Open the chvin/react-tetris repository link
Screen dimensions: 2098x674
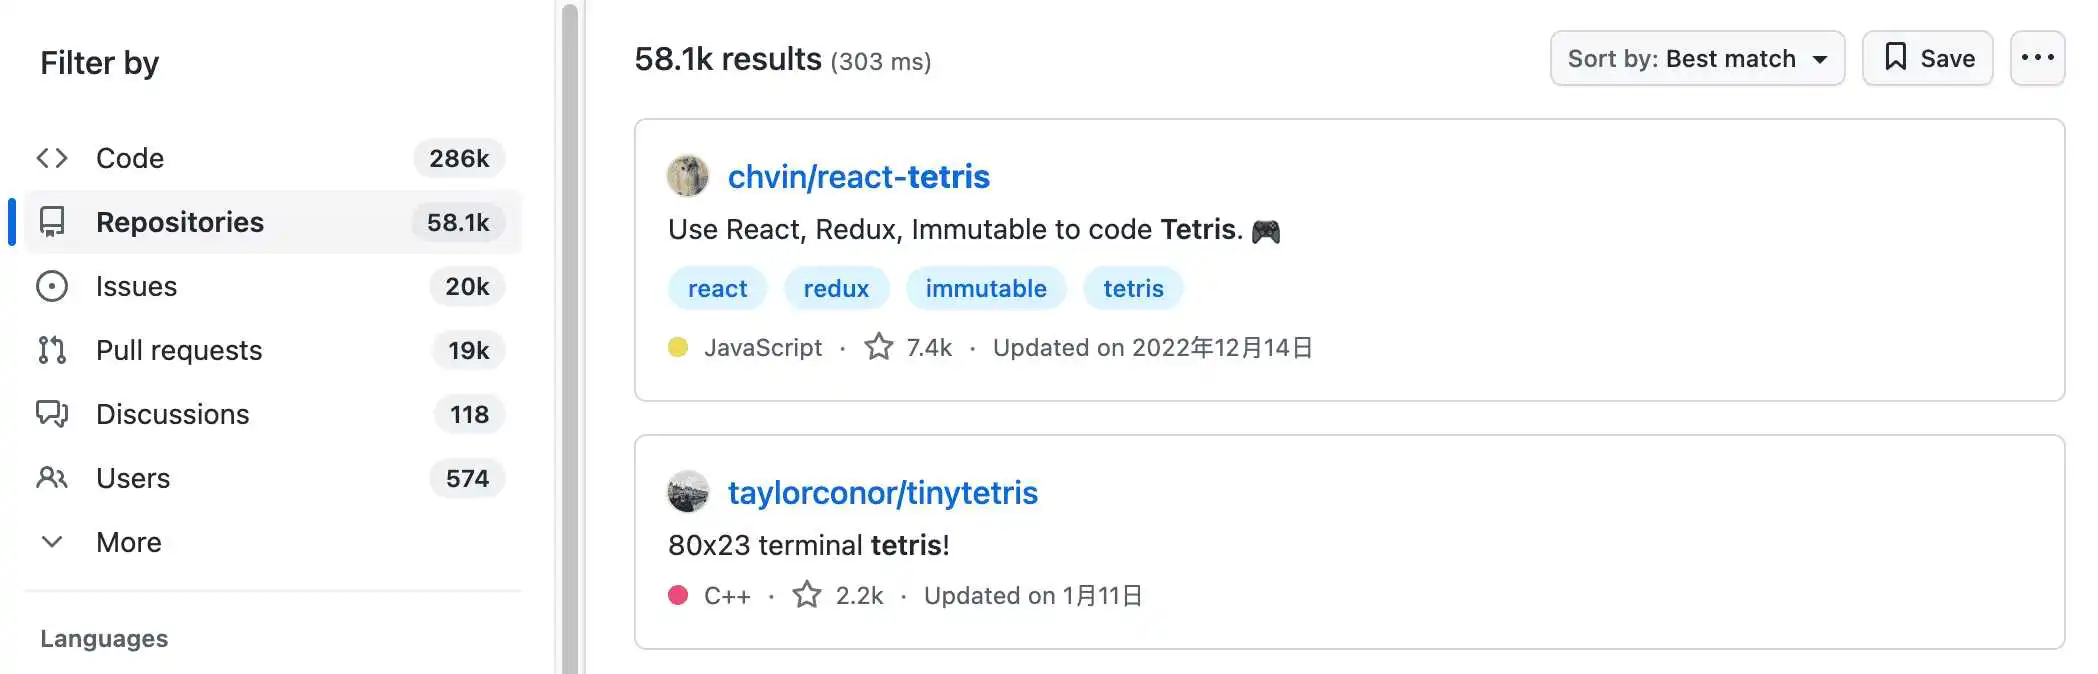858,176
